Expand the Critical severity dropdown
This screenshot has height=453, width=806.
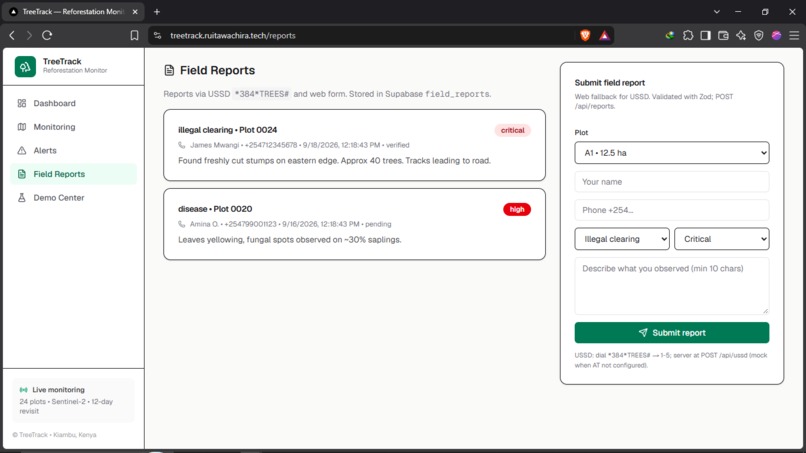(x=722, y=239)
